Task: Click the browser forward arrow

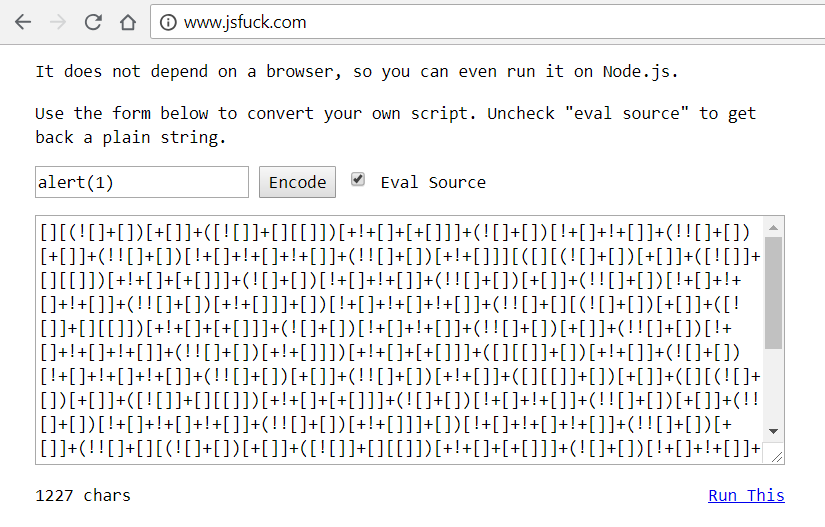Action: point(57,22)
